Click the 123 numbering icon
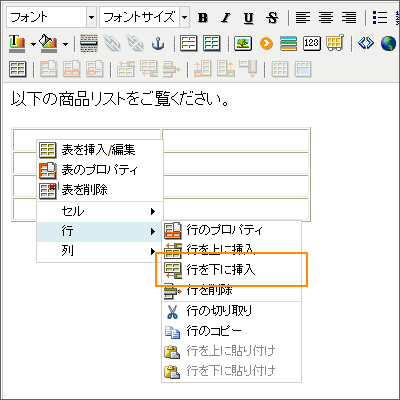The image size is (400, 400). click(x=312, y=43)
